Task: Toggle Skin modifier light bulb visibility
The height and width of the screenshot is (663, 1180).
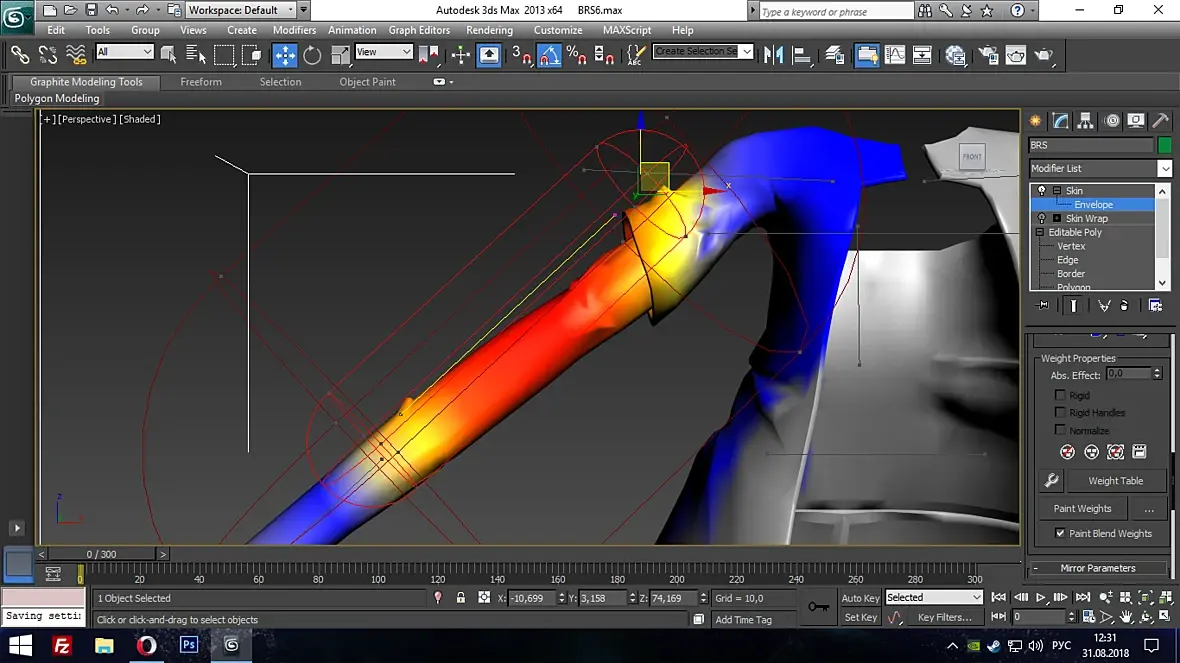Action: click(1042, 190)
